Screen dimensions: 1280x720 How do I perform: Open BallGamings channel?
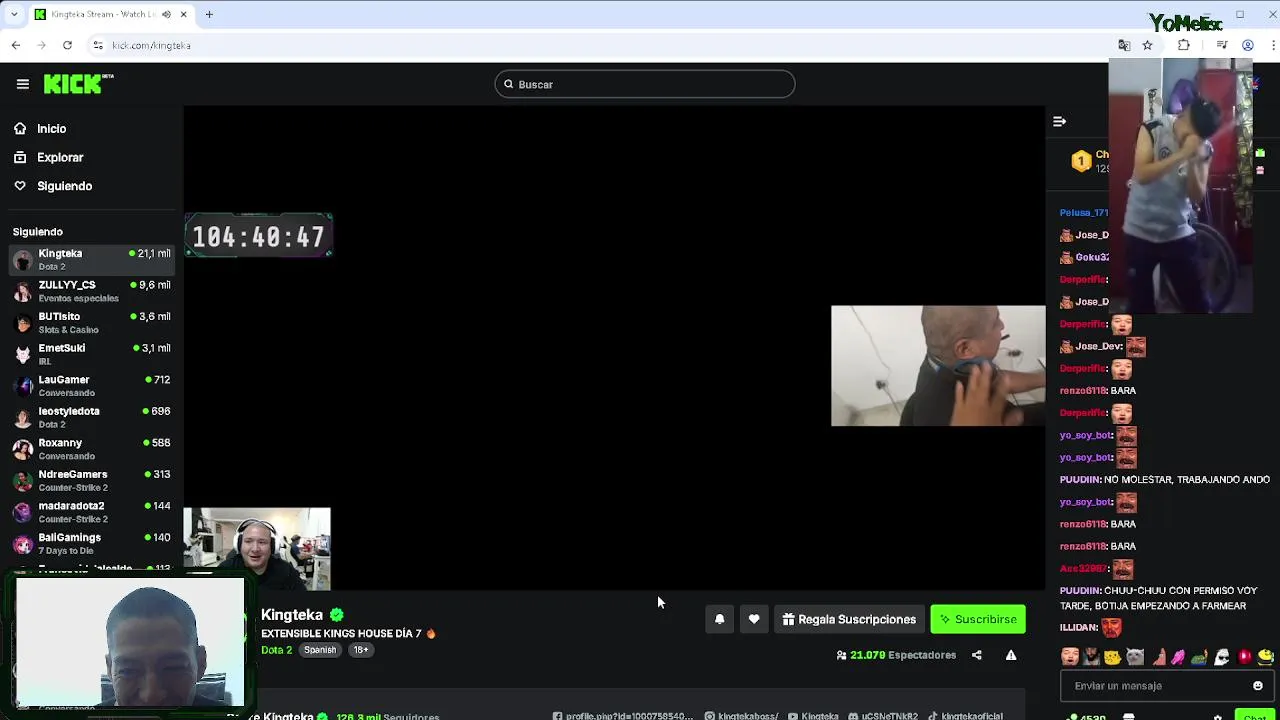click(x=92, y=543)
